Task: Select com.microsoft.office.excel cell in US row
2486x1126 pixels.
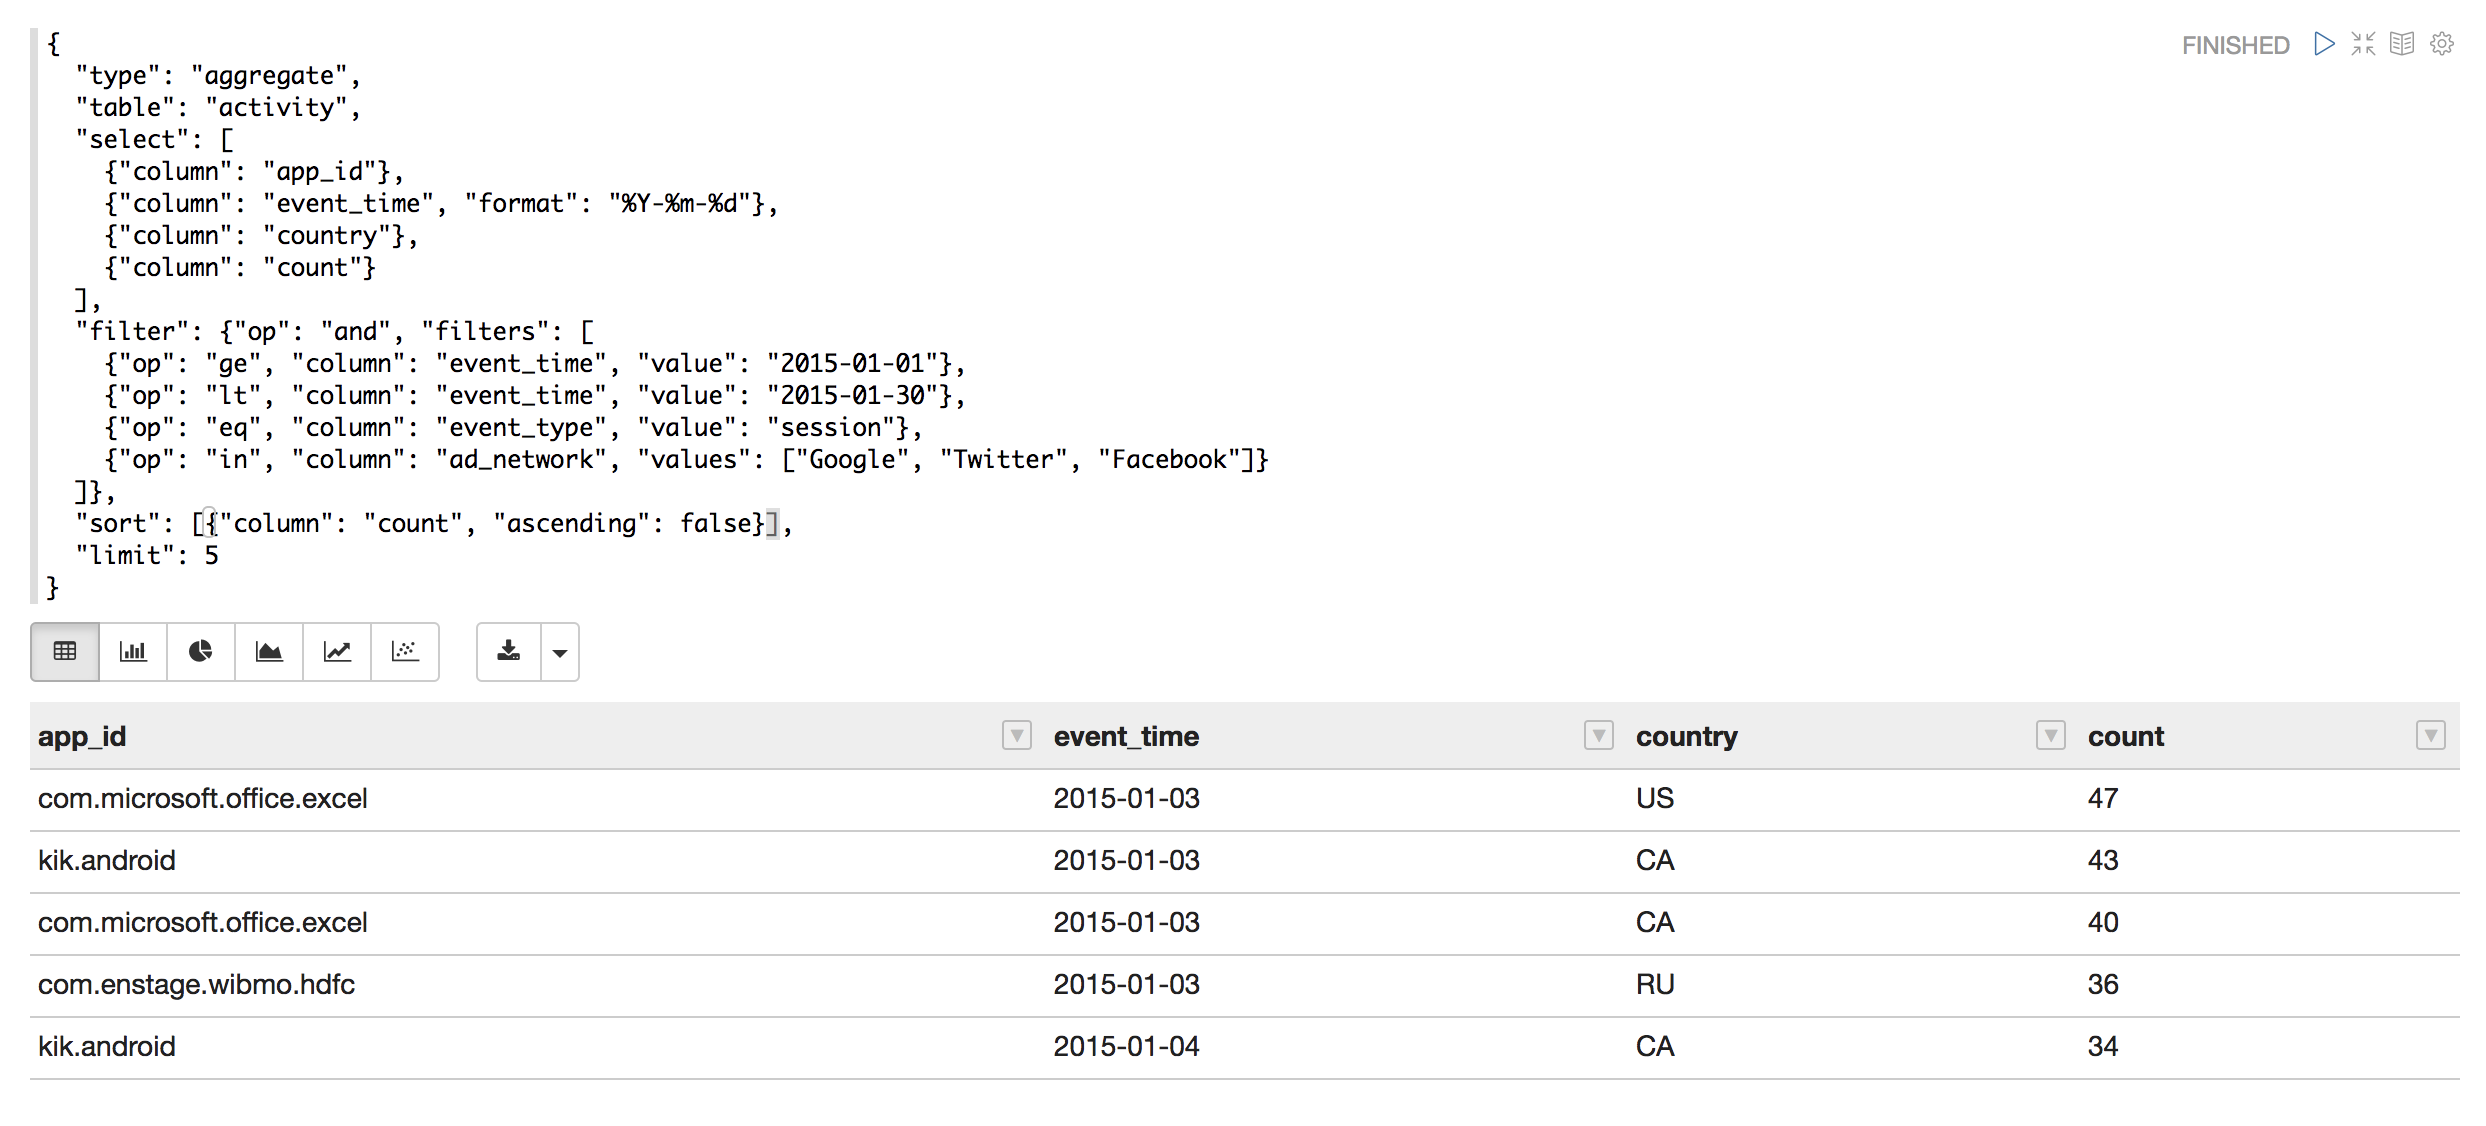Action: tap(203, 799)
